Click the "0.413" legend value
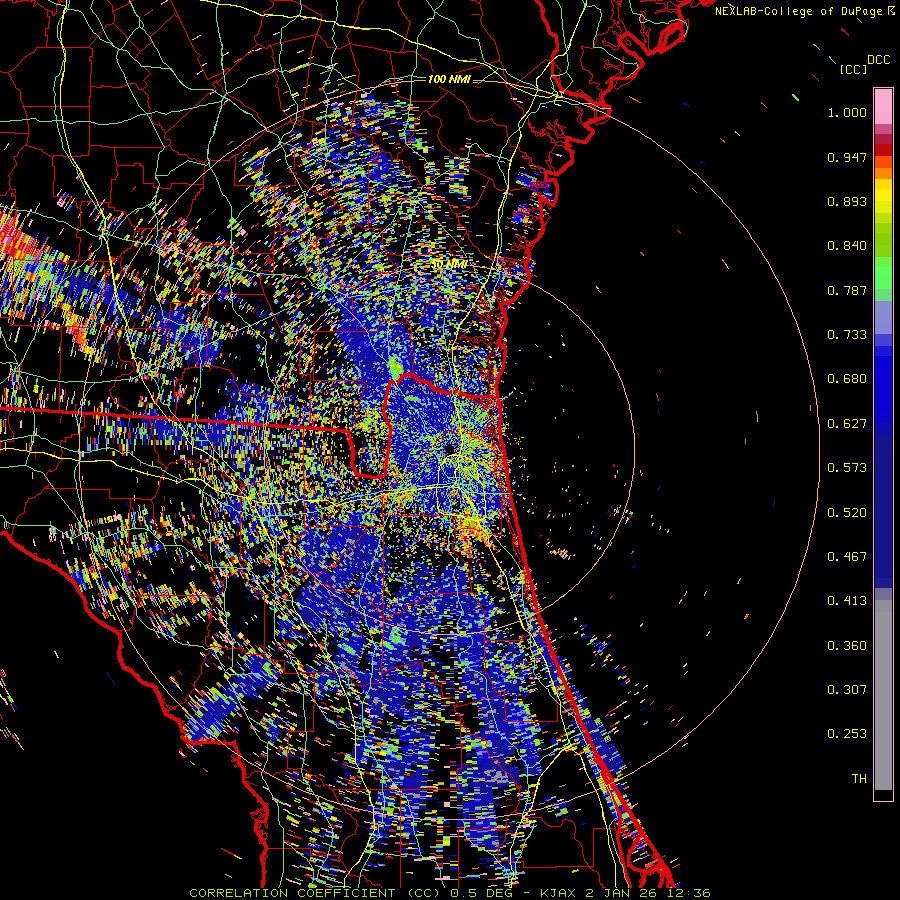Viewport: 900px width, 900px height. (x=847, y=601)
